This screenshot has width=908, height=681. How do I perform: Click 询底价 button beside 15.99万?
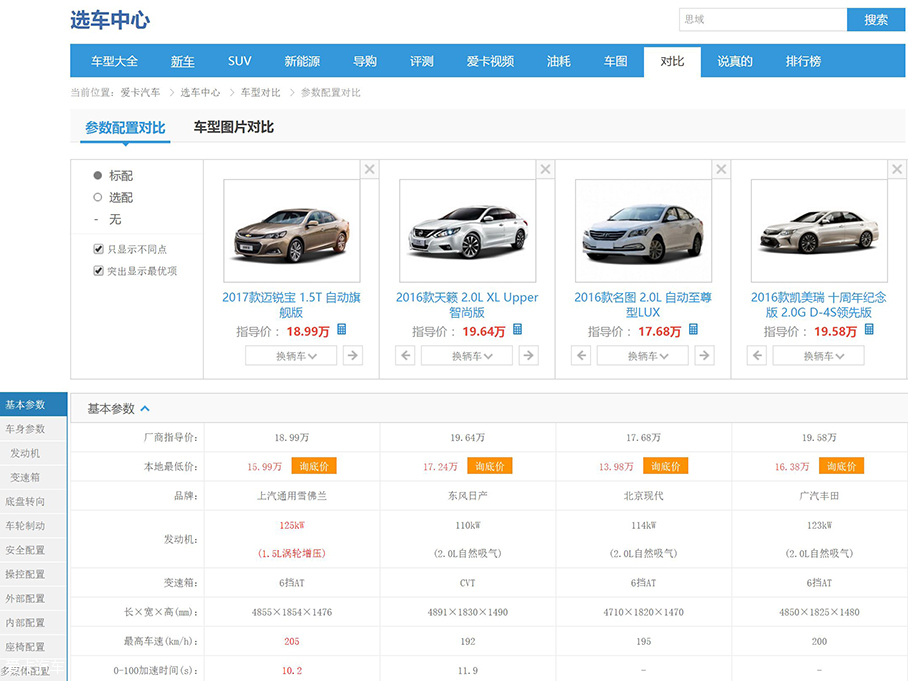[314, 466]
